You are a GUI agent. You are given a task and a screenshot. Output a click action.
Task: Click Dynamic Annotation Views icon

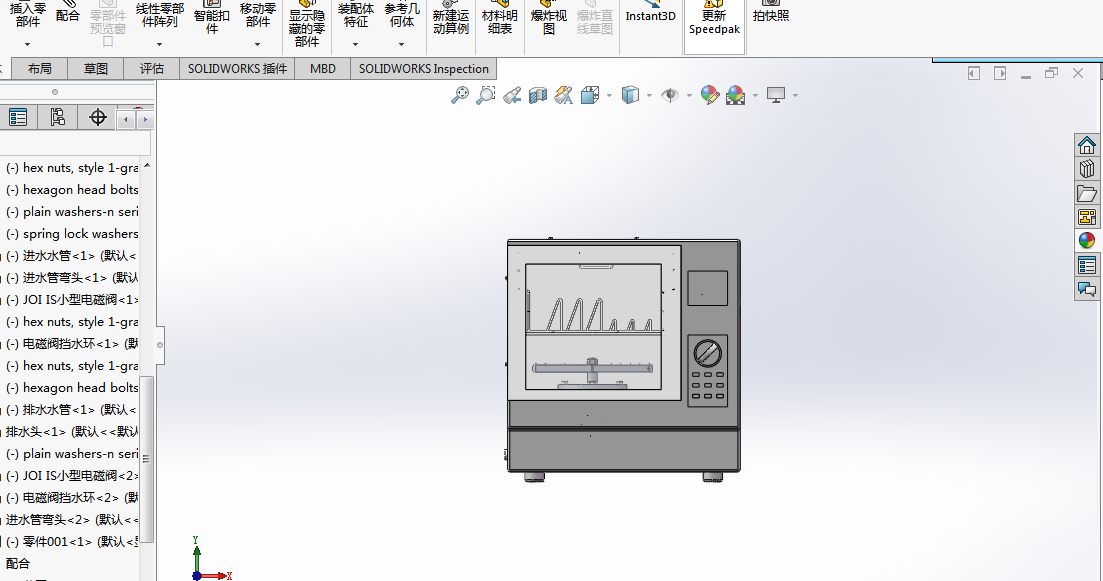(563, 95)
